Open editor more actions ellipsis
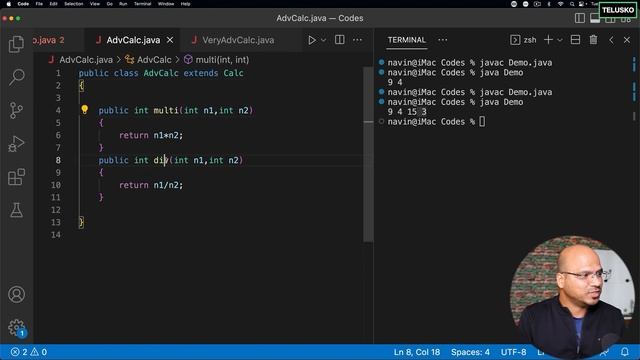Screen dimensions: 640x360 tap(358, 40)
